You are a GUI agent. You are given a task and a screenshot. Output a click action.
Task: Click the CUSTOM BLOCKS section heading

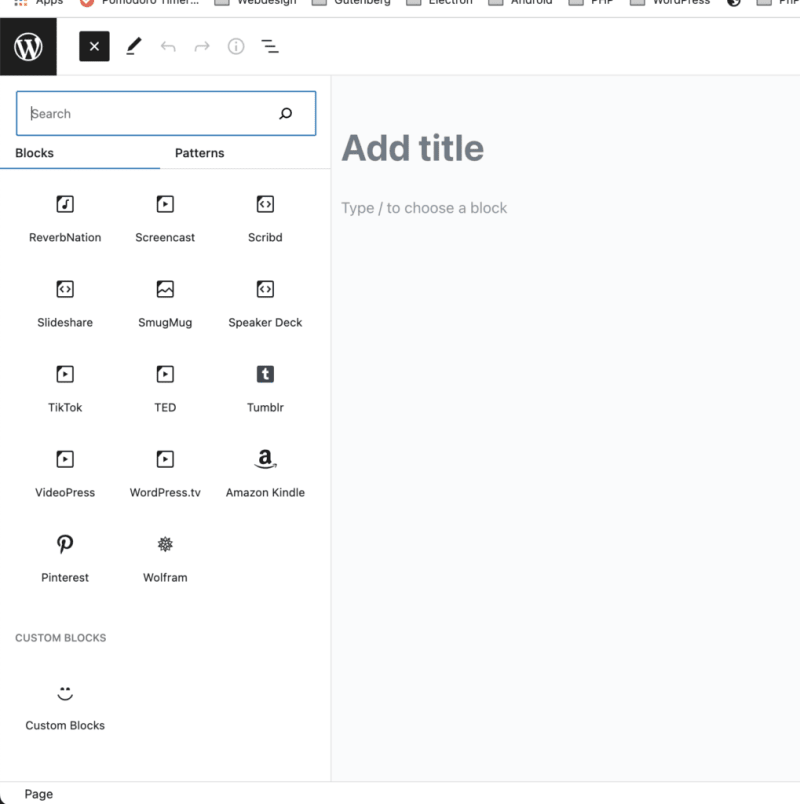[61, 638]
